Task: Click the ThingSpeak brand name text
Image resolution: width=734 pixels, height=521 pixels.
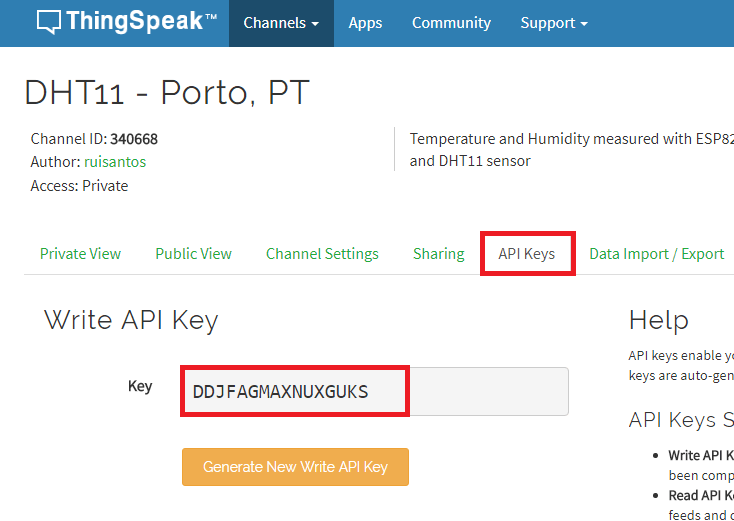Action: [x=140, y=22]
